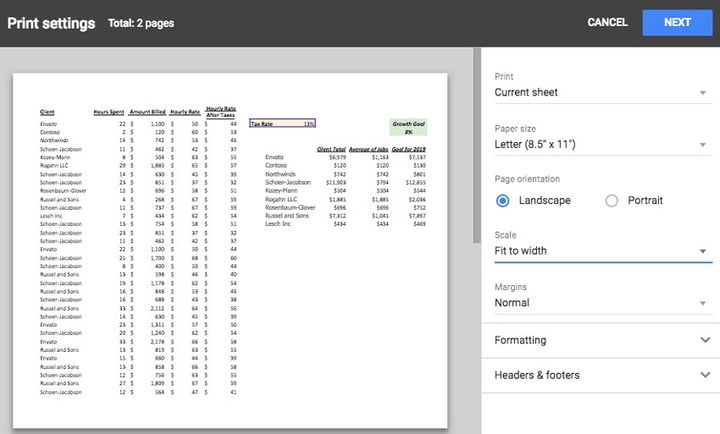Image resolution: width=720 pixels, height=434 pixels.
Task: Open the Print range dropdown showing Current sheet
Action: click(603, 92)
